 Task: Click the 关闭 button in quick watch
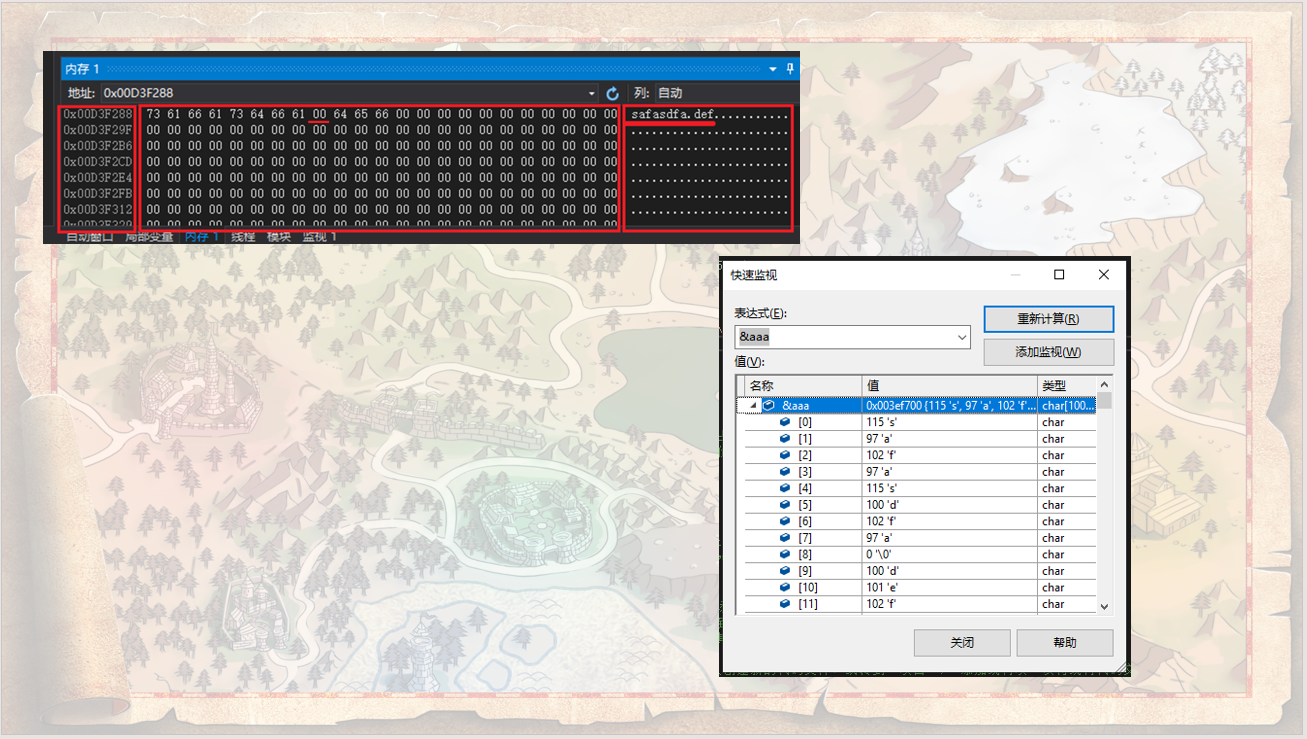962,643
